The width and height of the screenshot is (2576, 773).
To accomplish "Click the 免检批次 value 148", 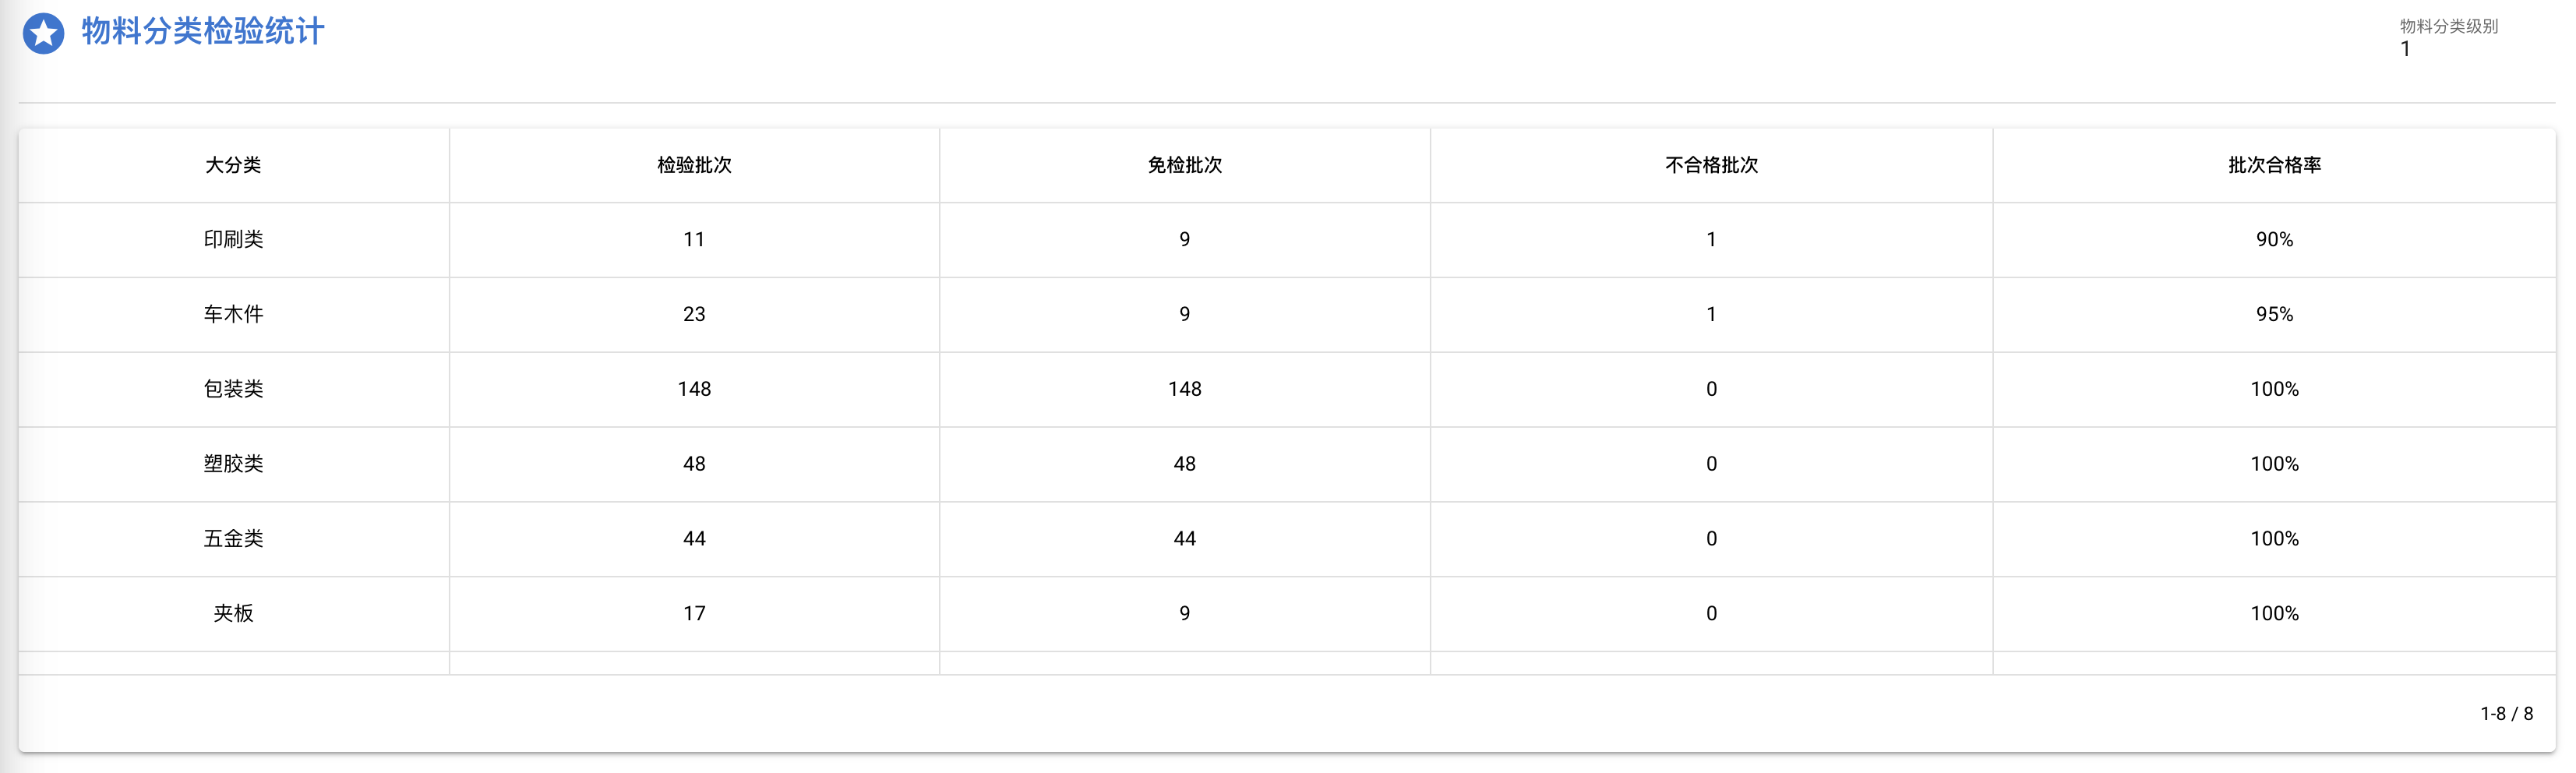I will point(1184,390).
